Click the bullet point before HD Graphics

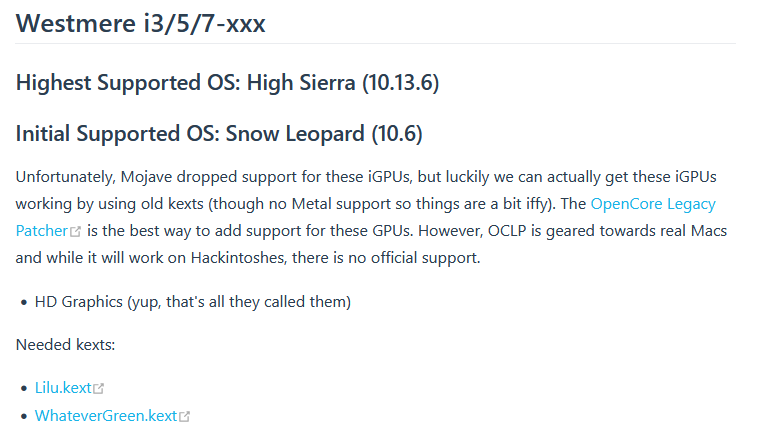23,301
